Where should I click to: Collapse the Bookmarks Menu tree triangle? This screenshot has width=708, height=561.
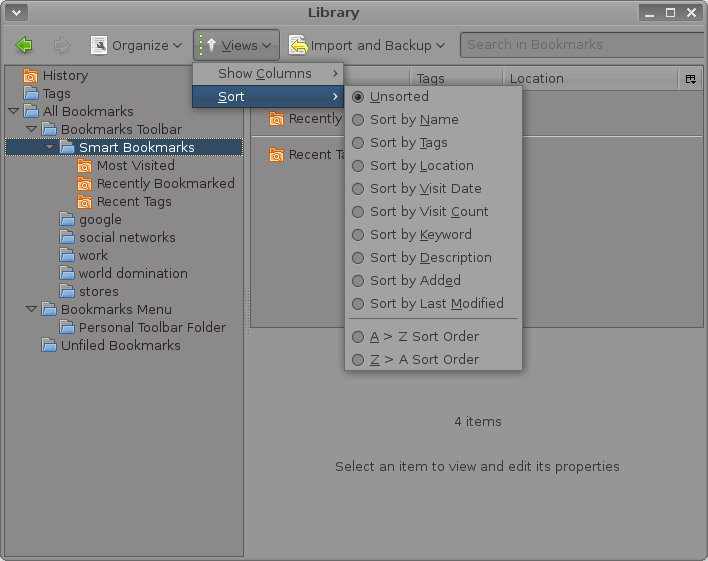click(31, 309)
